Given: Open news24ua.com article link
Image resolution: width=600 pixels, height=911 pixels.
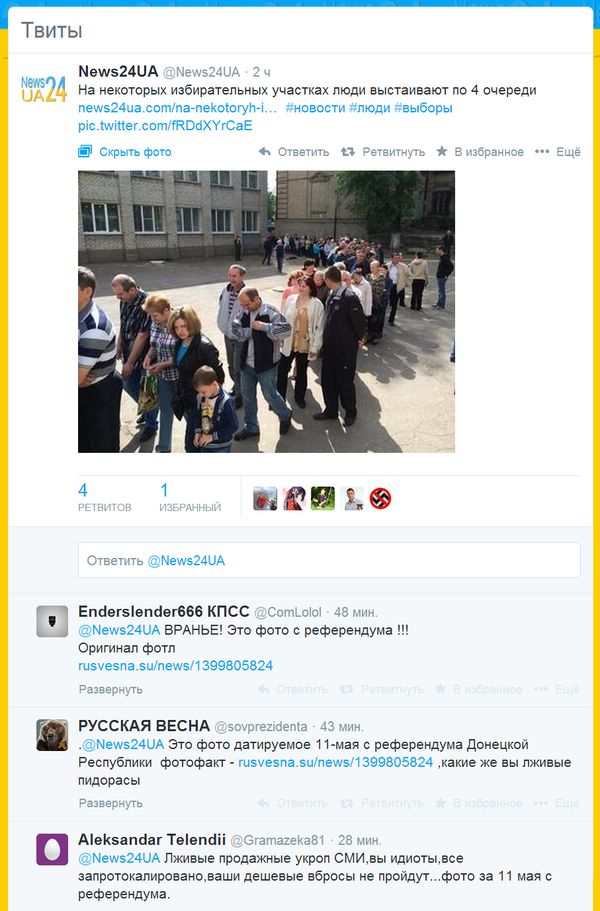Looking at the screenshot, I should click(178, 108).
